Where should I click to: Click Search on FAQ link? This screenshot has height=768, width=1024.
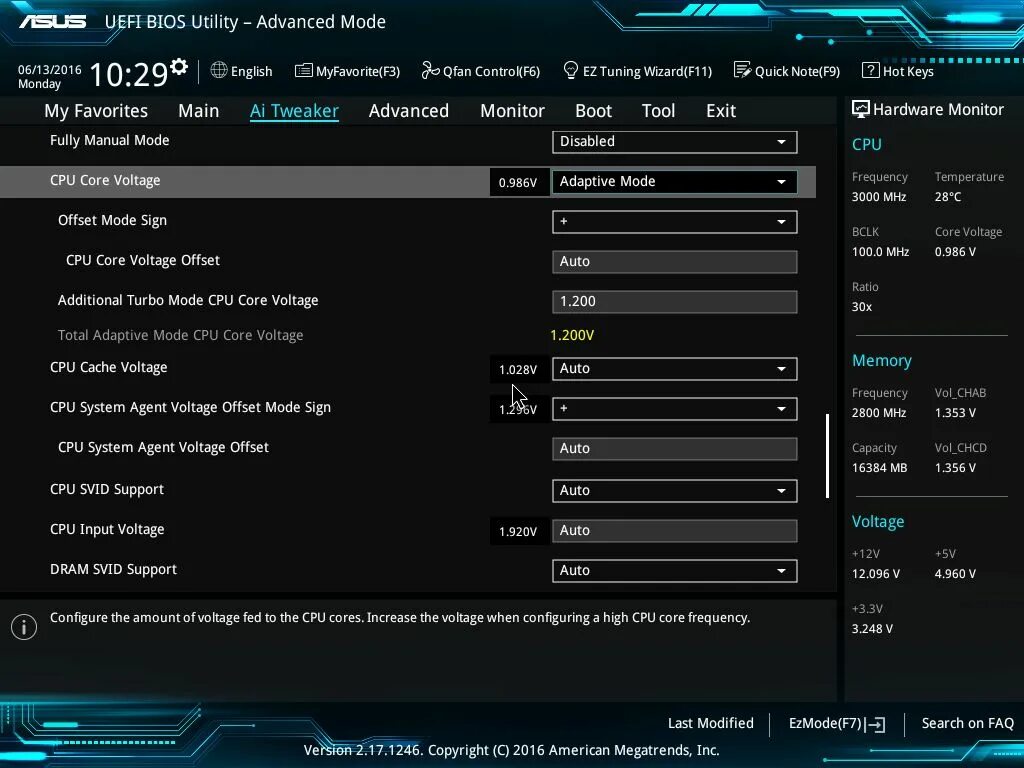point(967,723)
